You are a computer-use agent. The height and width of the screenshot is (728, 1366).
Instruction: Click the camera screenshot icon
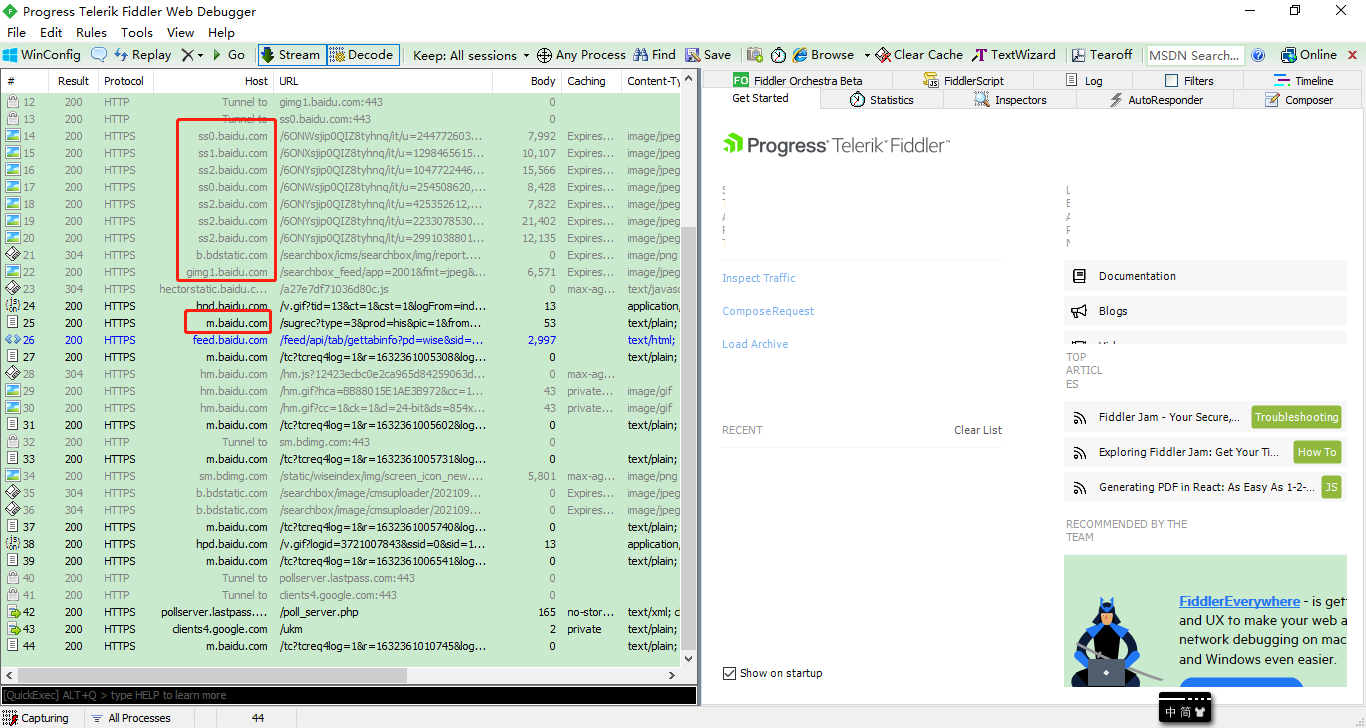pos(755,55)
